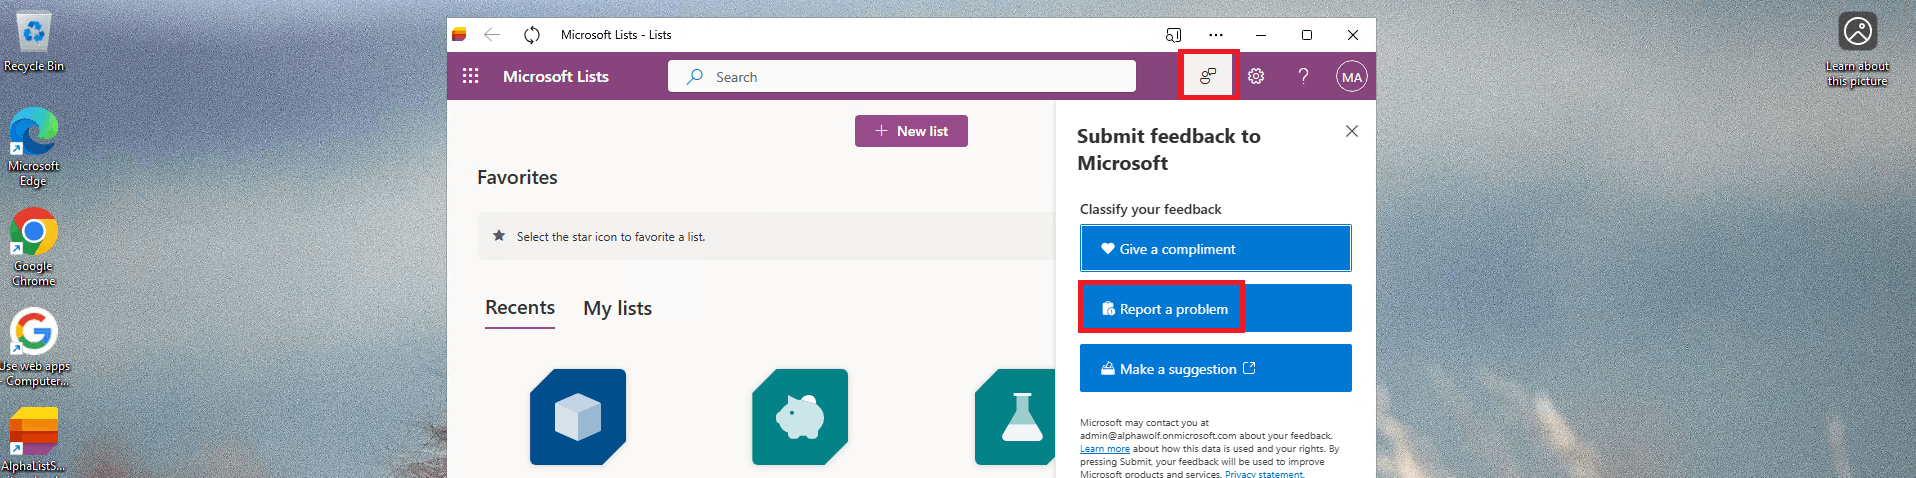
Task: Open the feedback icon in header
Action: pyautogui.click(x=1208, y=76)
